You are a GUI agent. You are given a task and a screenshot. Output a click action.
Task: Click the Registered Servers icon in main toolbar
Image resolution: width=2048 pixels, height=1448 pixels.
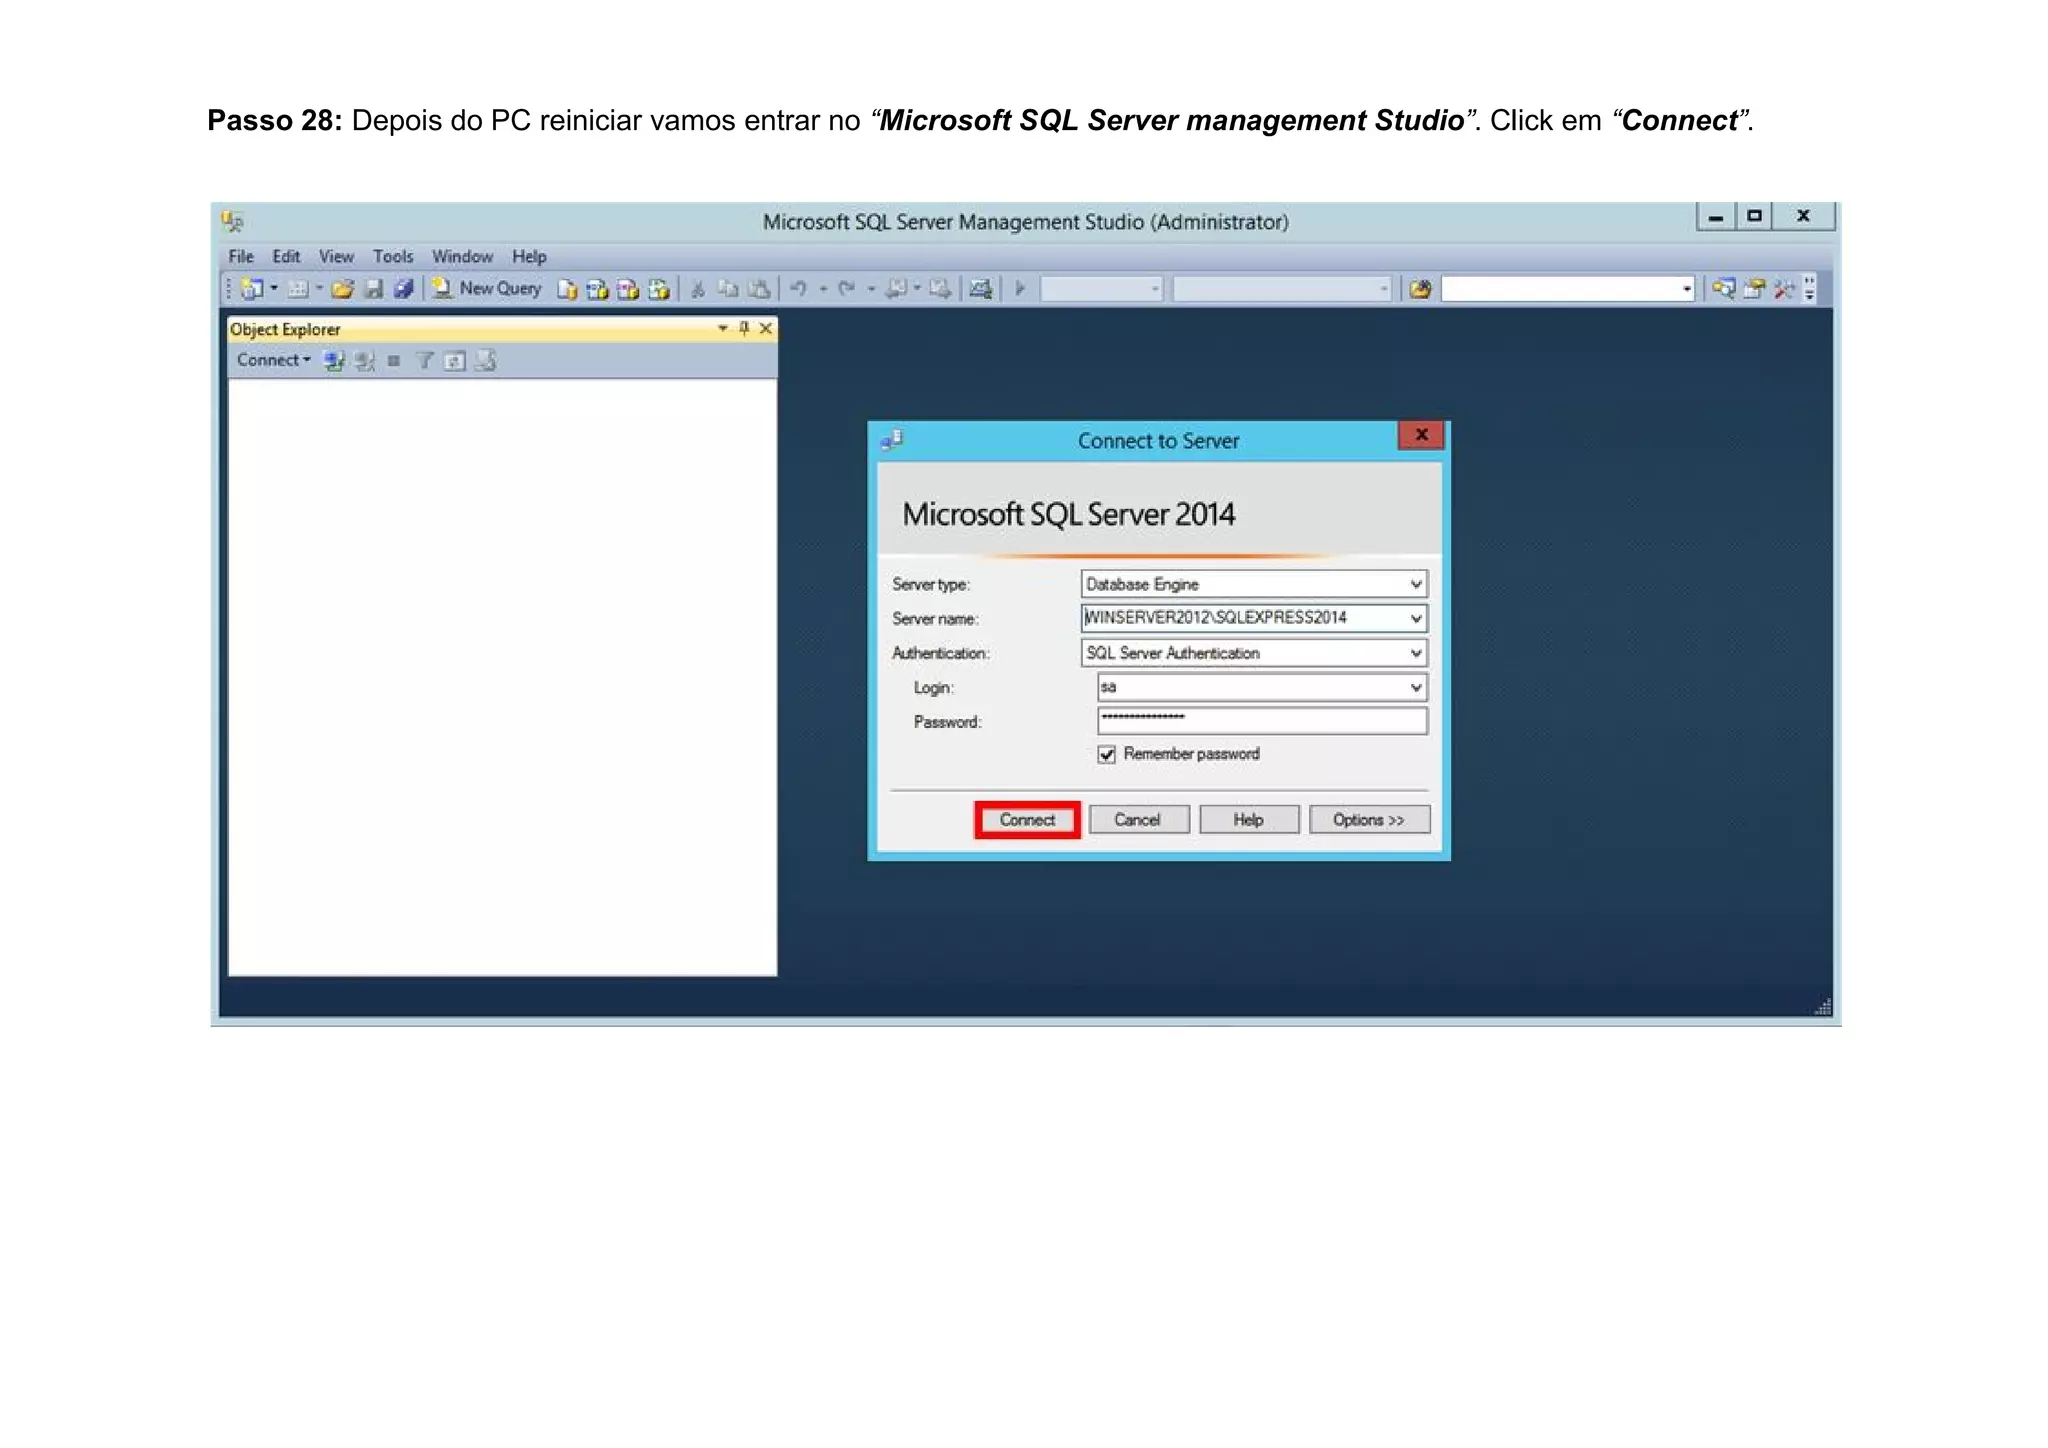click(1723, 289)
